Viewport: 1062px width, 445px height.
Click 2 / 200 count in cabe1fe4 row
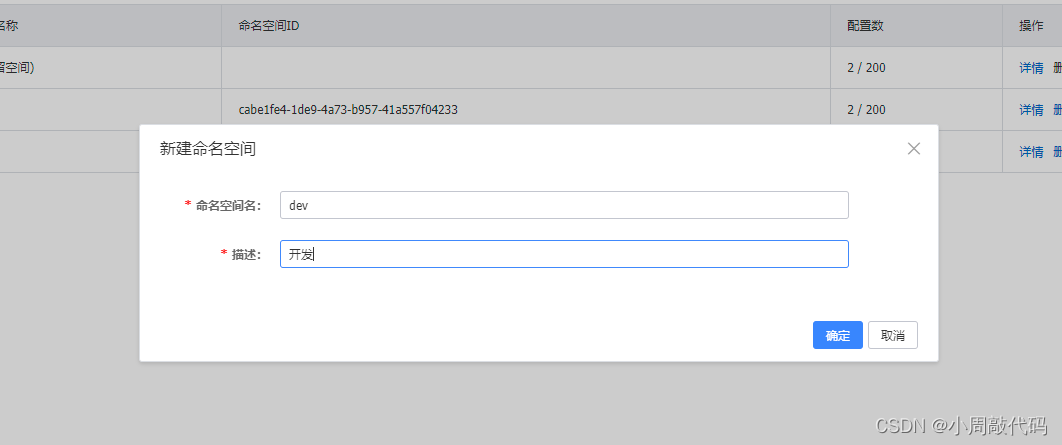tap(866, 110)
